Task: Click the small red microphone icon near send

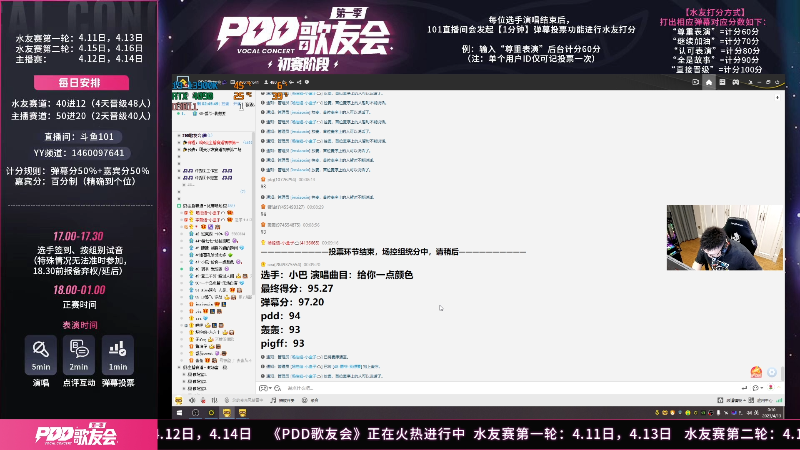Action: 770,388
